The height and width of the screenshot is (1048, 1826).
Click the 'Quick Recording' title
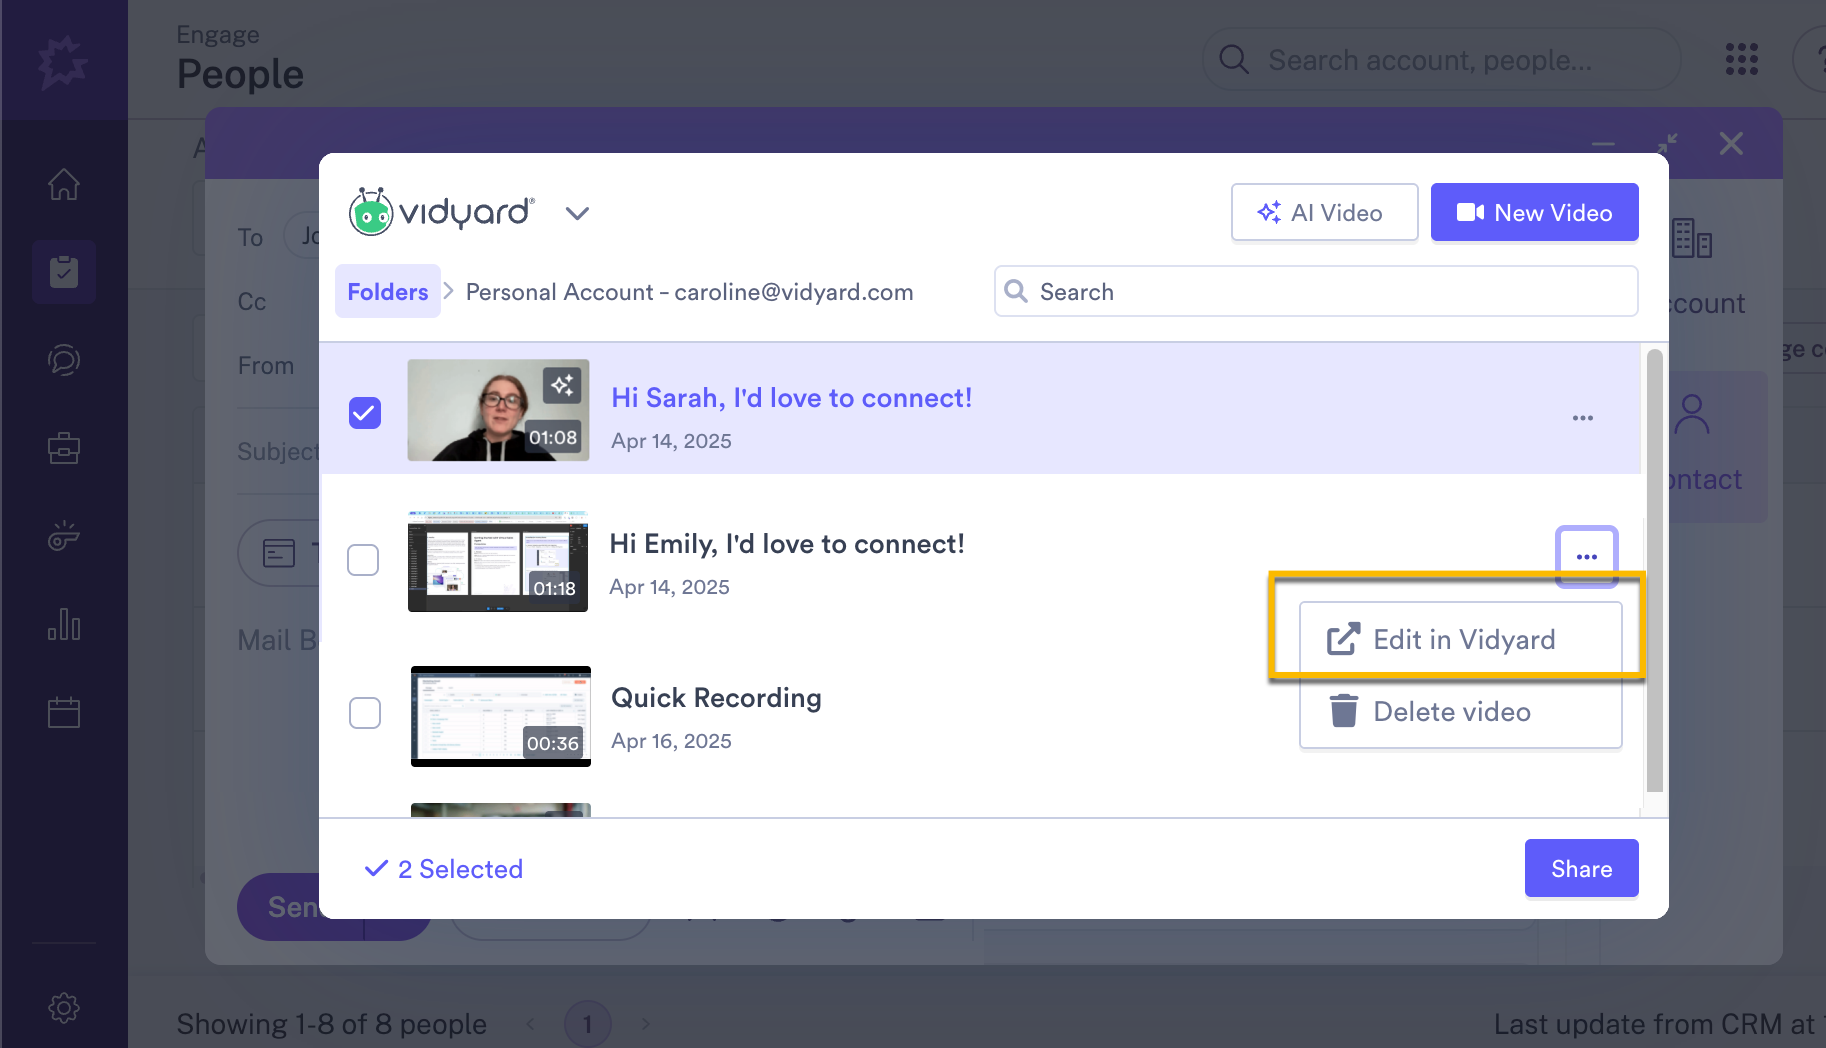click(x=716, y=698)
